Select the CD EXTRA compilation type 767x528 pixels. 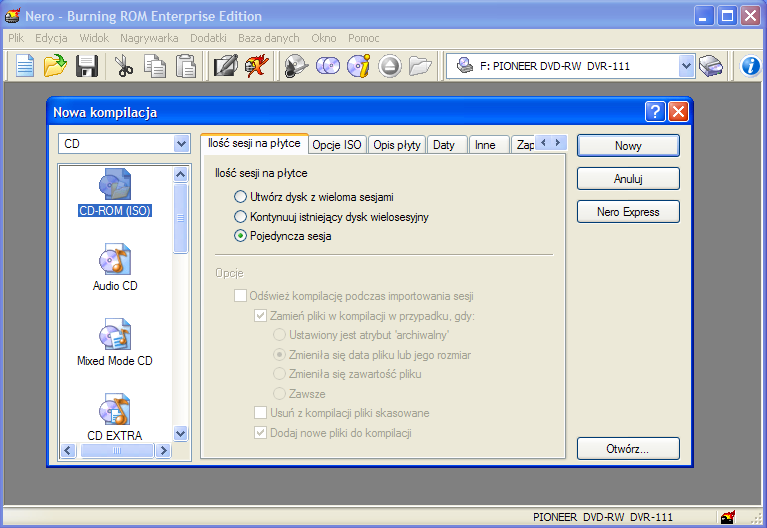[x=115, y=417]
